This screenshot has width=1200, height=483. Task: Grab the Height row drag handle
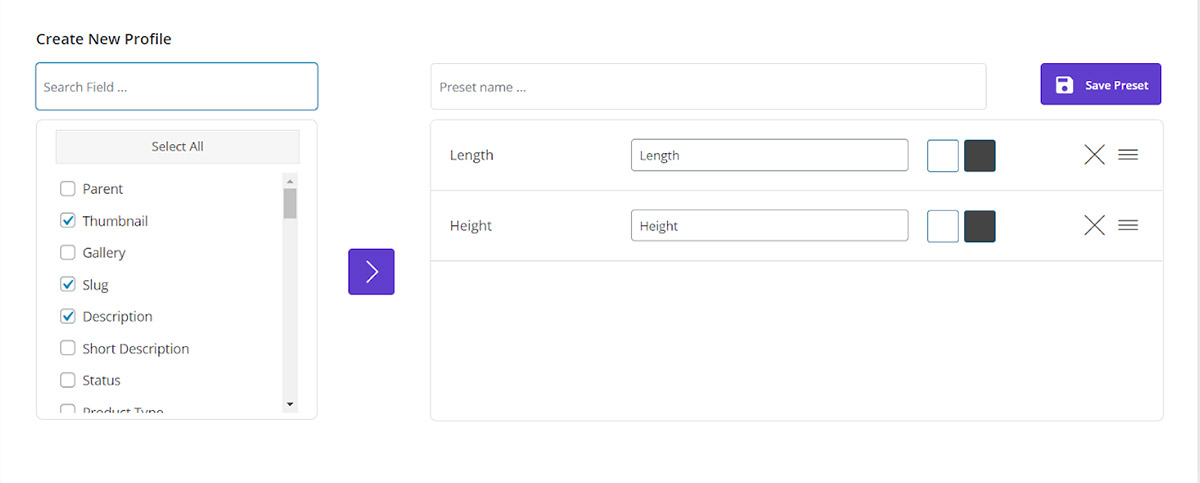pos(1128,226)
